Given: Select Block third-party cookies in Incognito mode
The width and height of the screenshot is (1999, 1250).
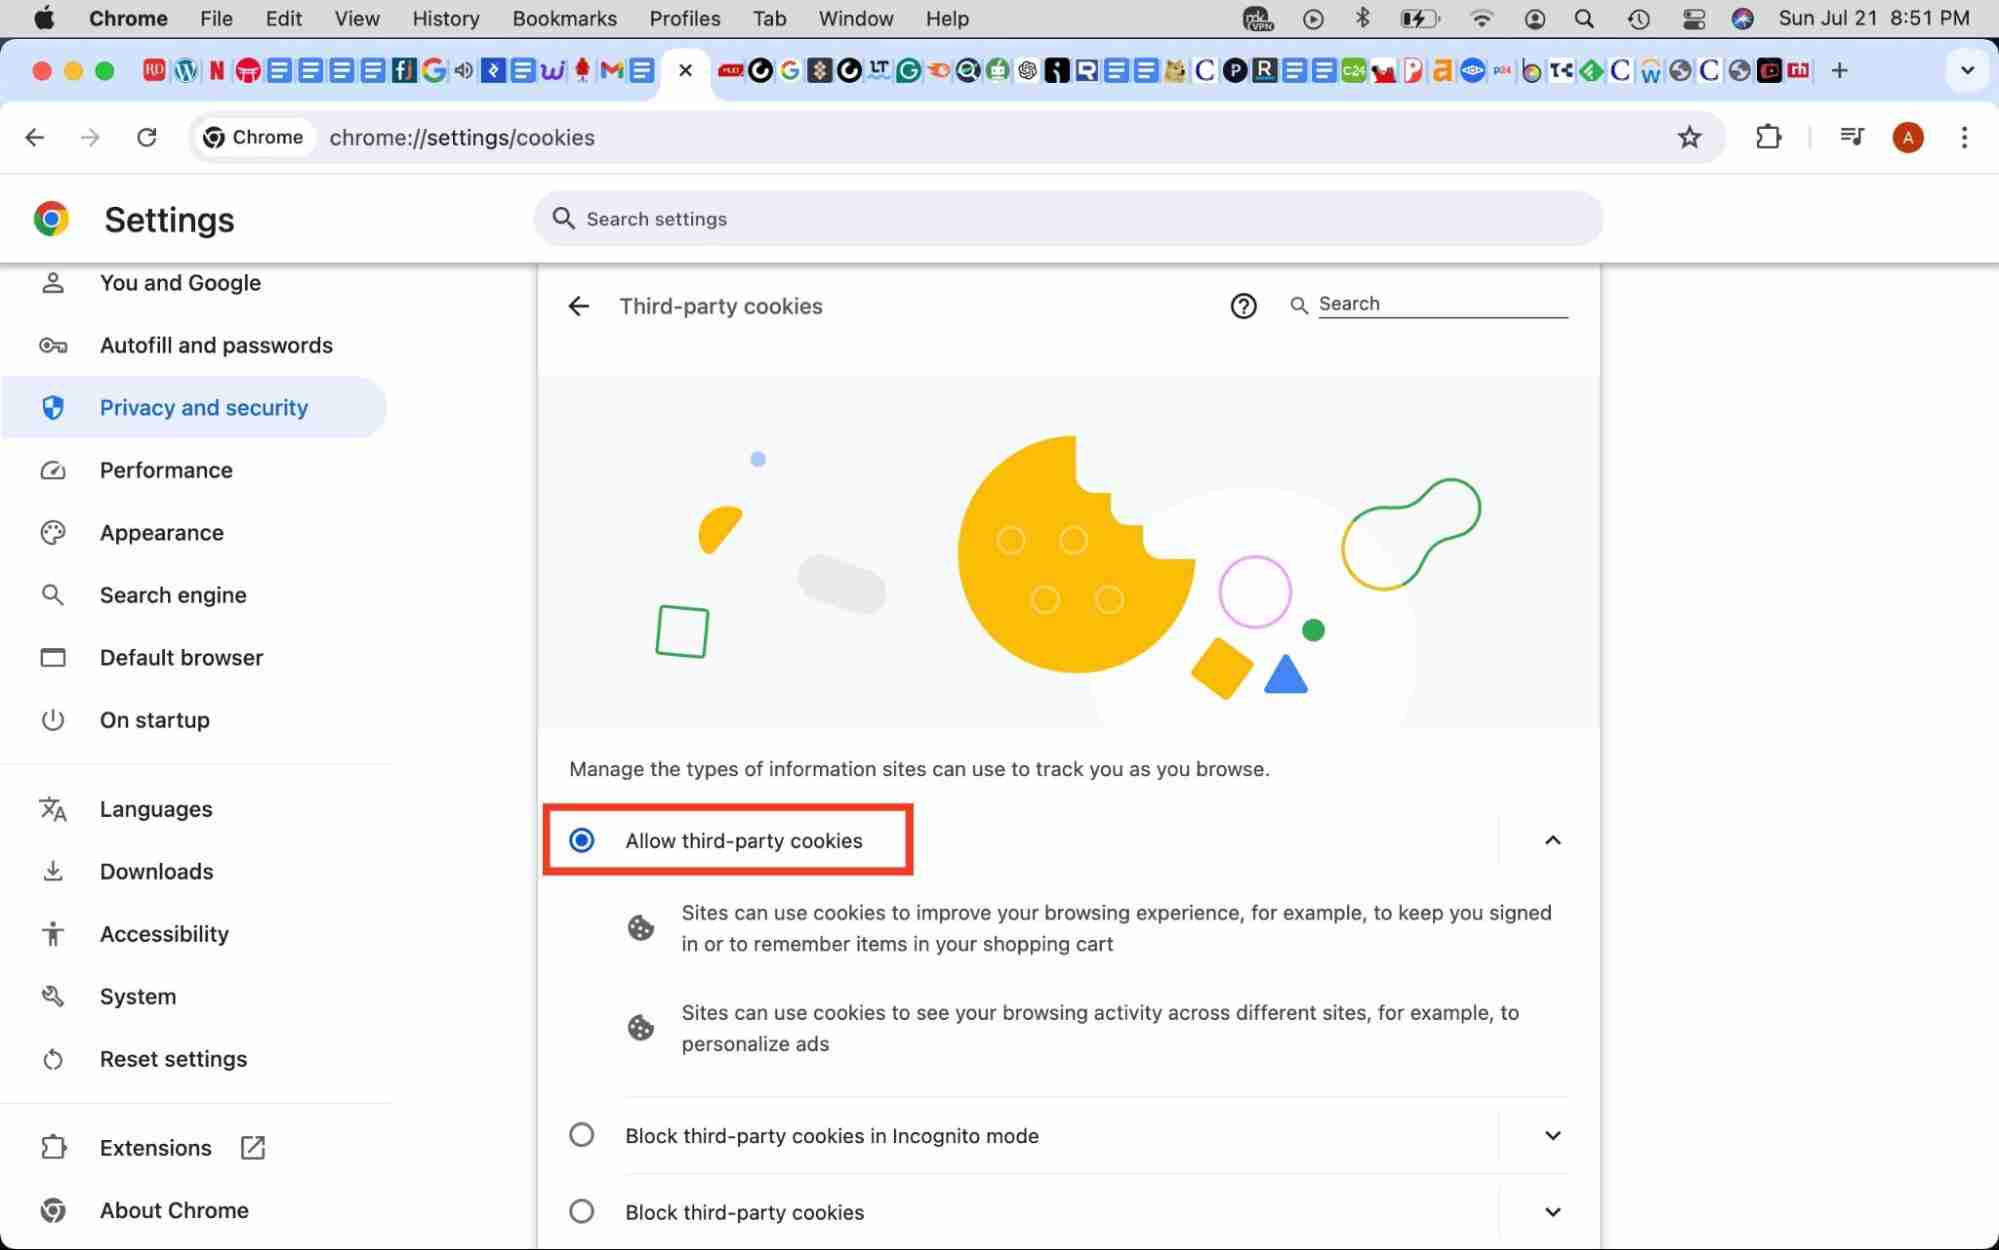Looking at the screenshot, I should [x=581, y=1135].
